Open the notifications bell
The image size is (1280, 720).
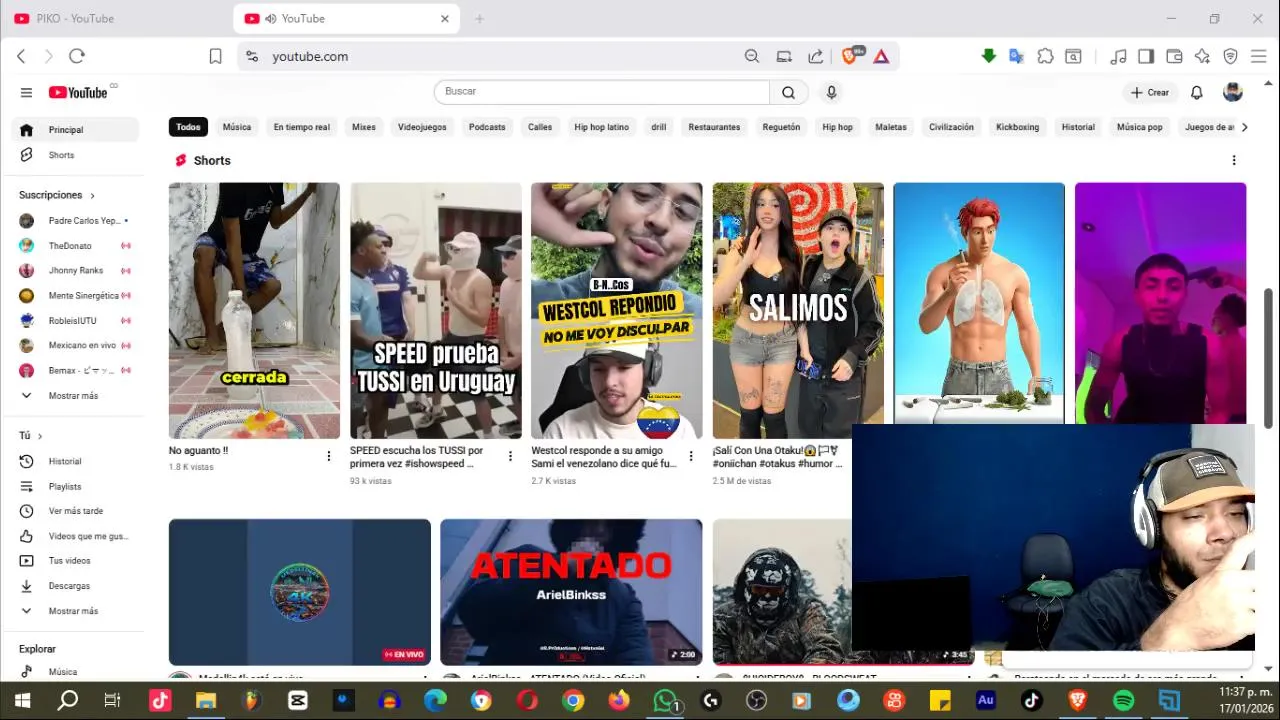coord(1196,92)
